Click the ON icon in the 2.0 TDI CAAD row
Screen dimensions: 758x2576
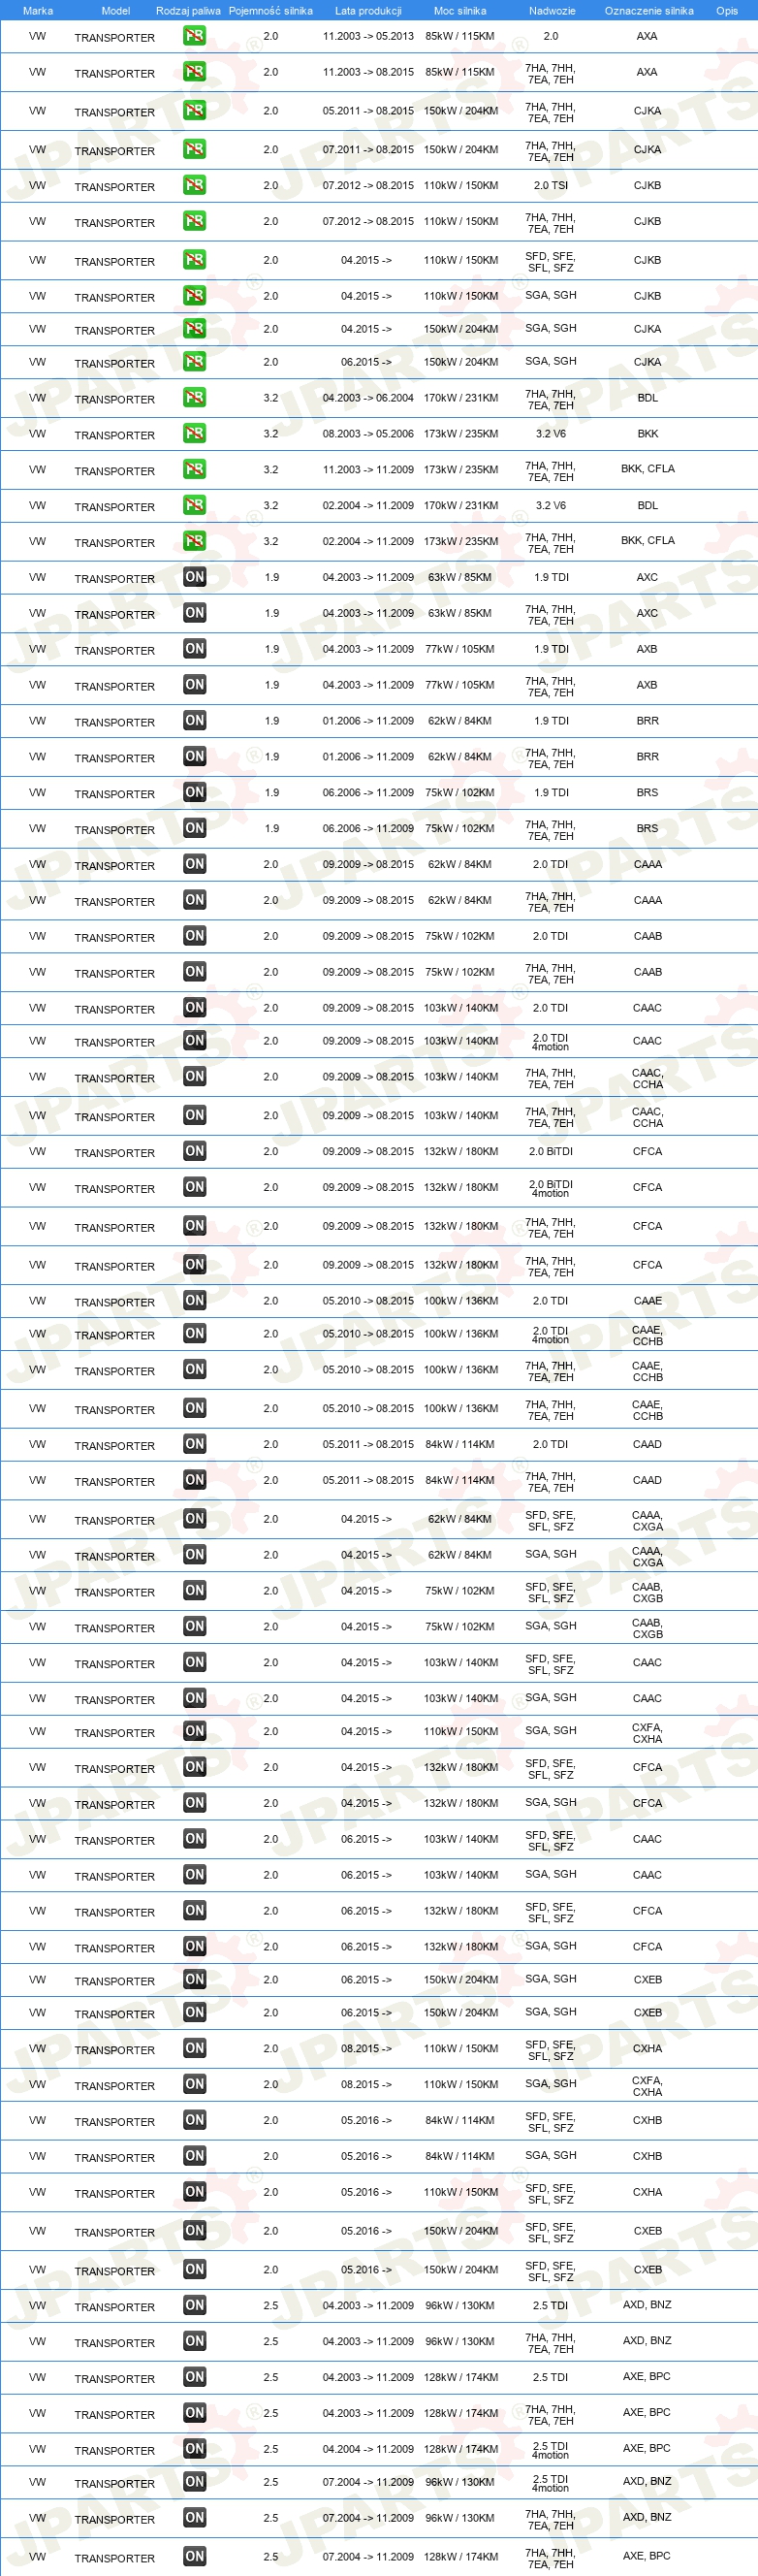[x=194, y=1445]
